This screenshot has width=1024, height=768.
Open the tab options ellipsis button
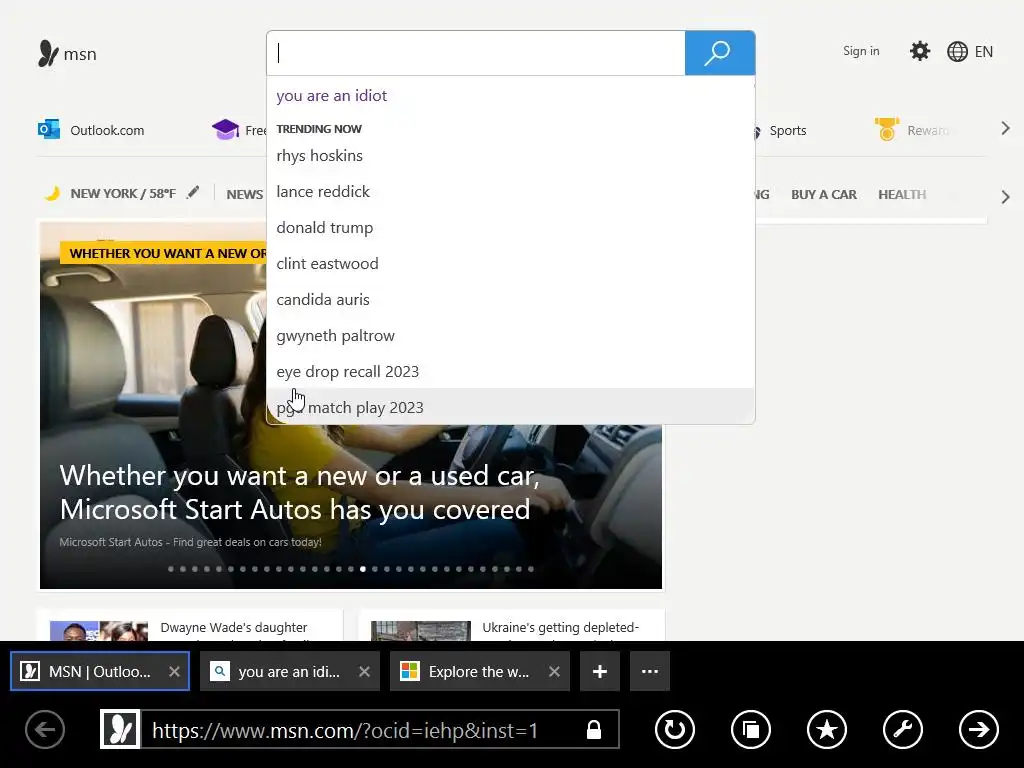[650, 671]
